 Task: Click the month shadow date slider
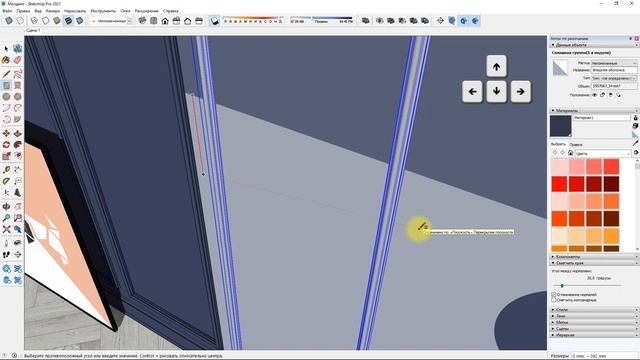(252, 20)
